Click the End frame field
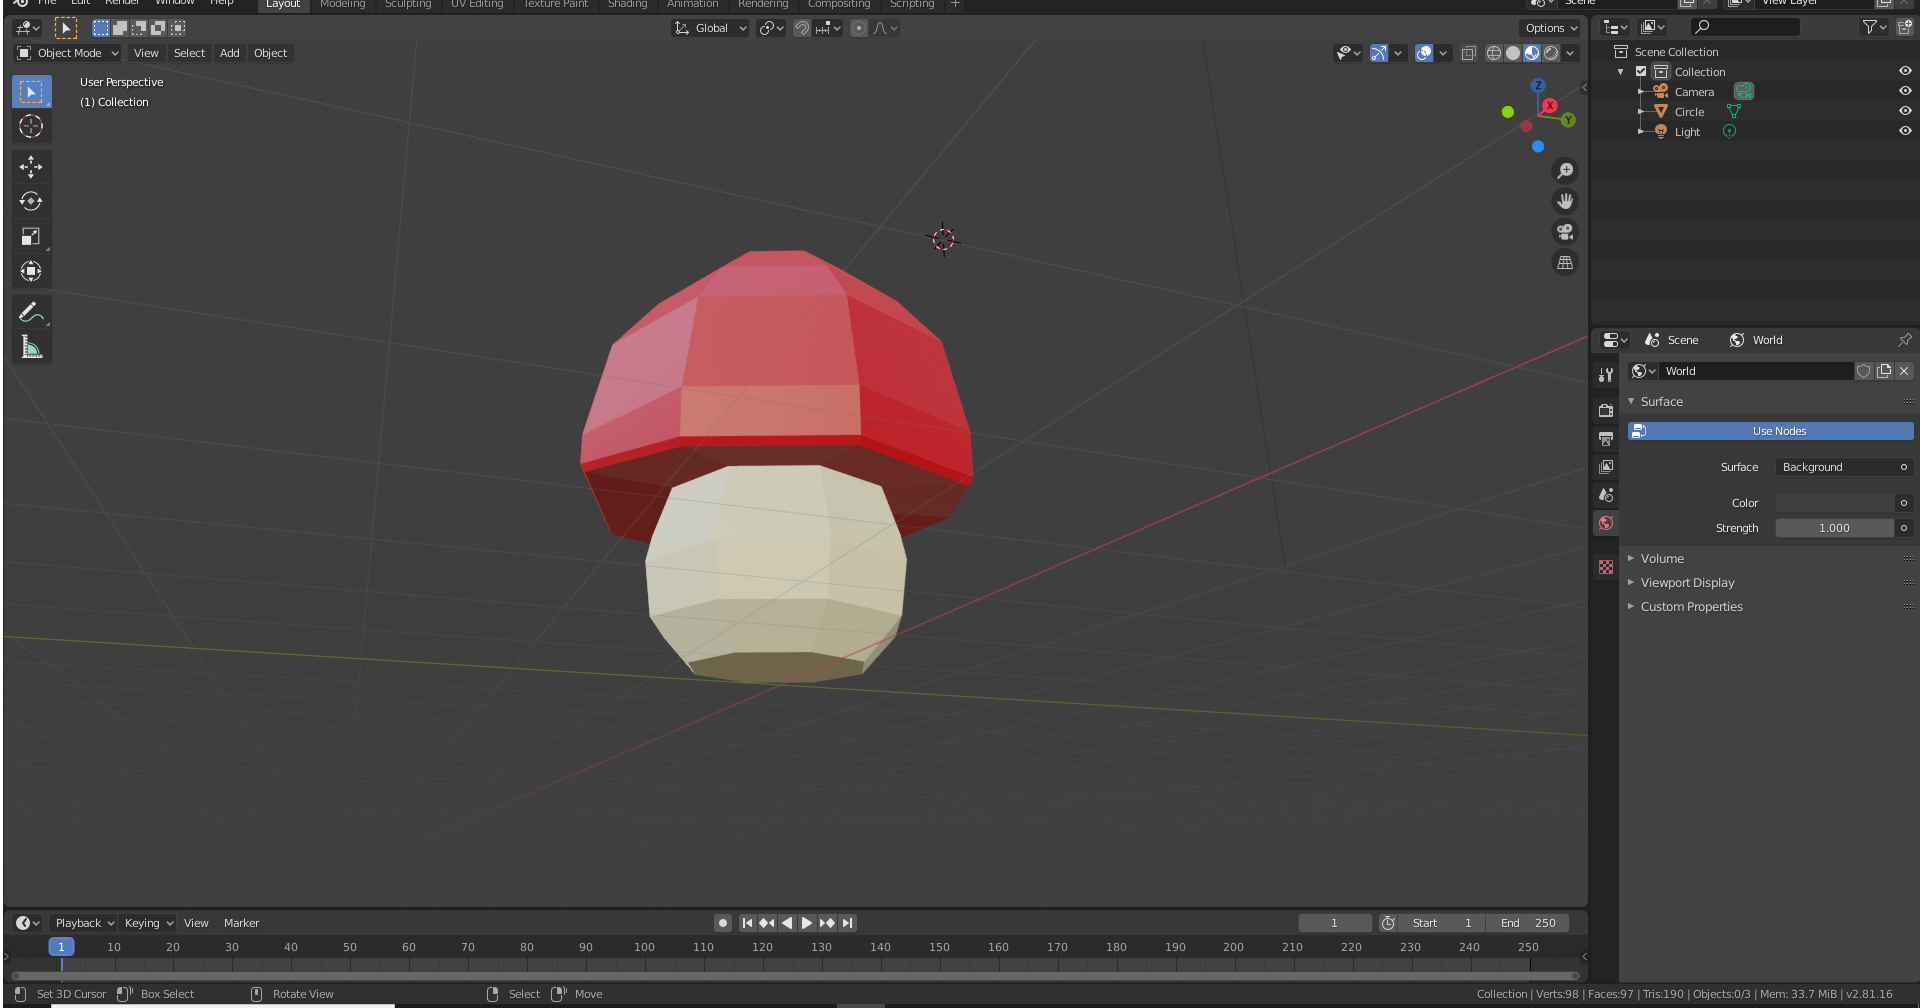 pyautogui.click(x=1527, y=923)
